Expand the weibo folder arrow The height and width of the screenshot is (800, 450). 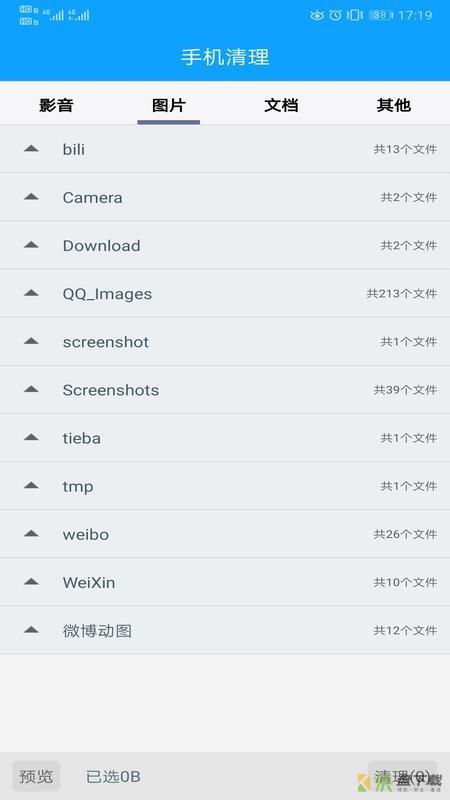pos(31,534)
